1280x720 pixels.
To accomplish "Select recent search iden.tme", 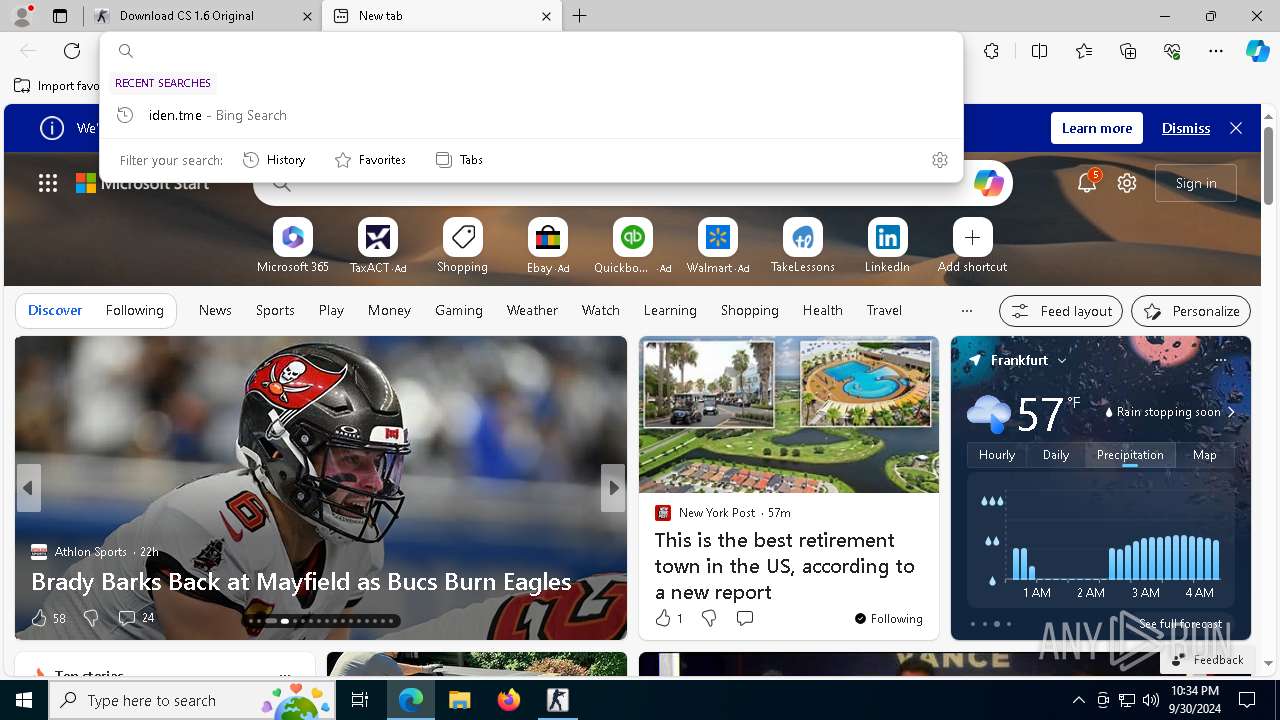I will [531, 115].
